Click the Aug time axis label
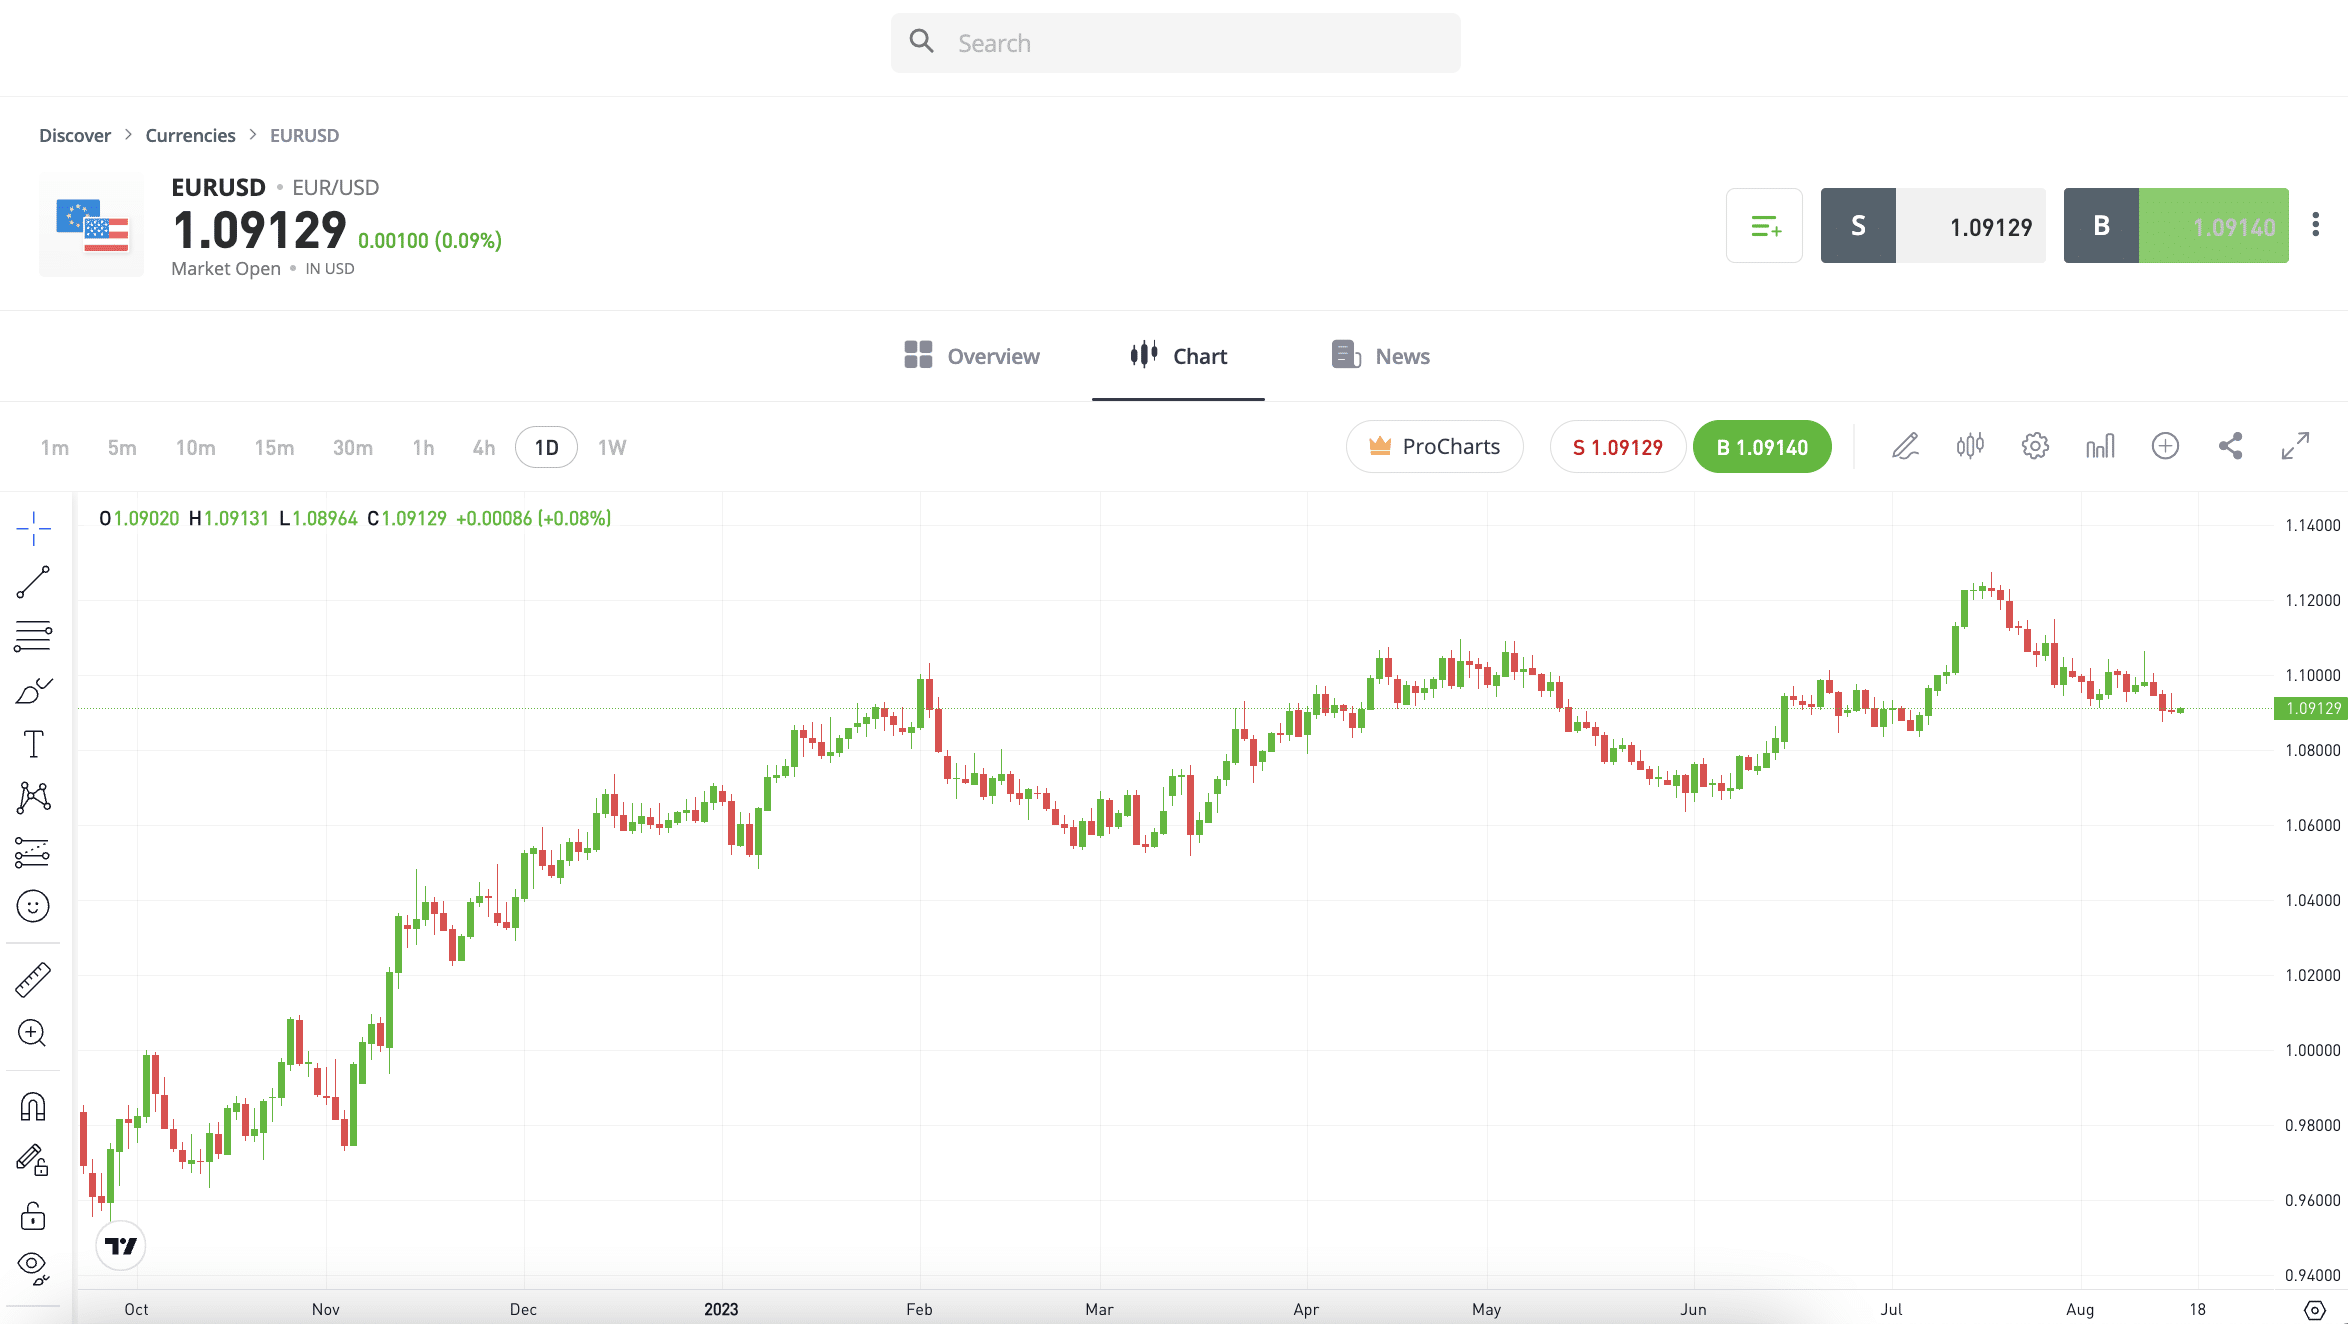 2080,1309
